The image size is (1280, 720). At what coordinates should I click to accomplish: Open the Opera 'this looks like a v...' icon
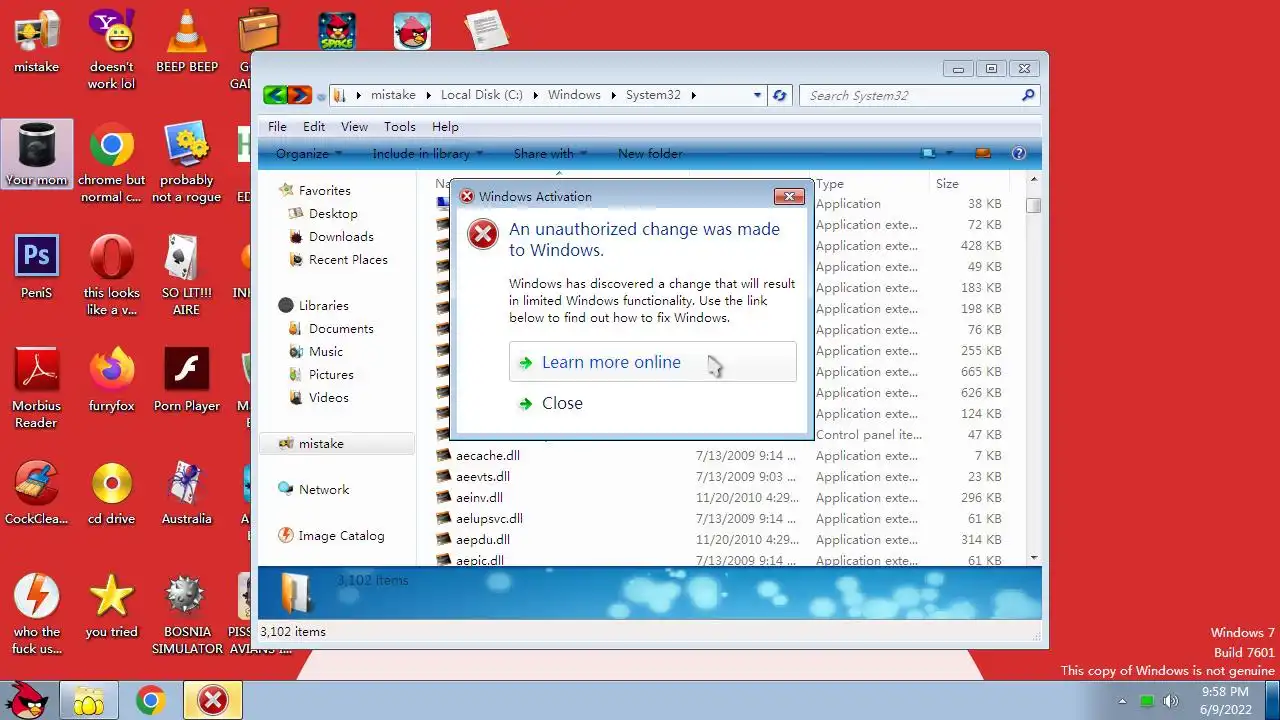coord(111,275)
